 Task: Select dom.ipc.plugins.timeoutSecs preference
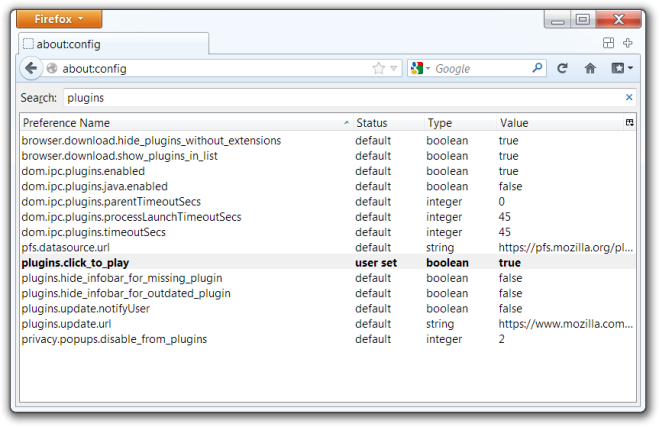[x=327, y=232]
